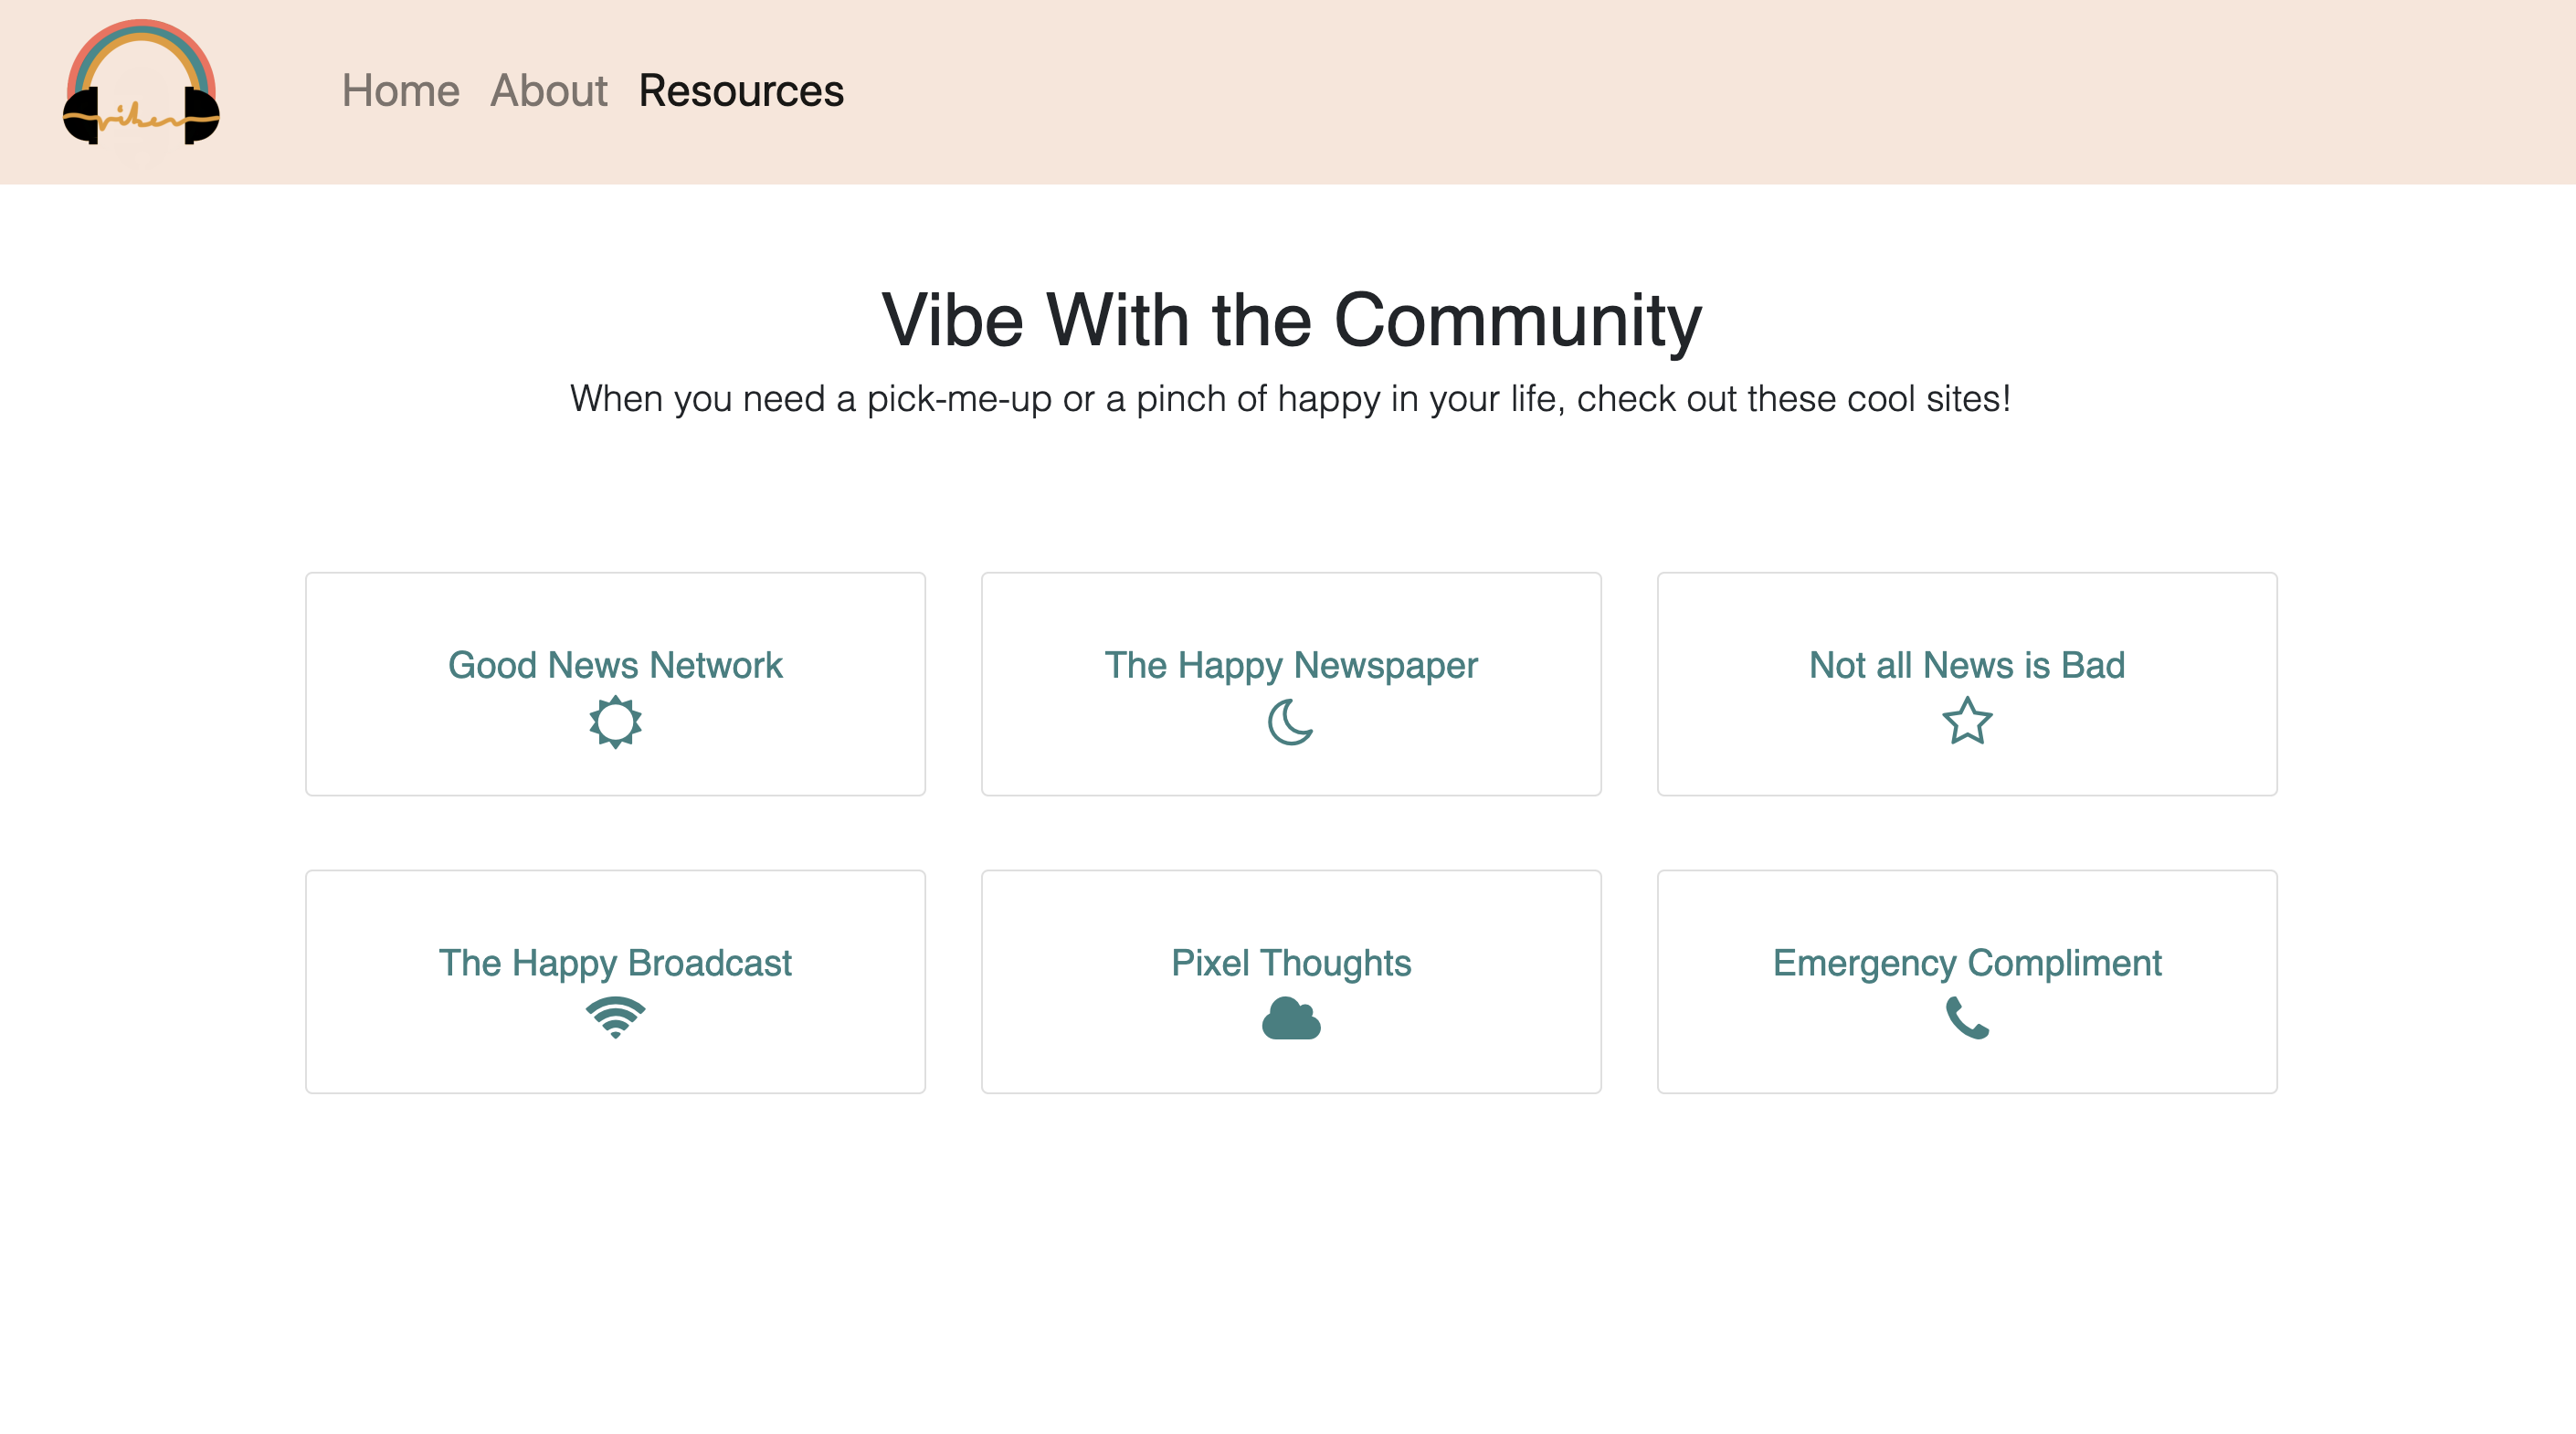Visit The Happy Broadcast link
2576x1434 pixels.
pyautogui.click(x=615, y=962)
